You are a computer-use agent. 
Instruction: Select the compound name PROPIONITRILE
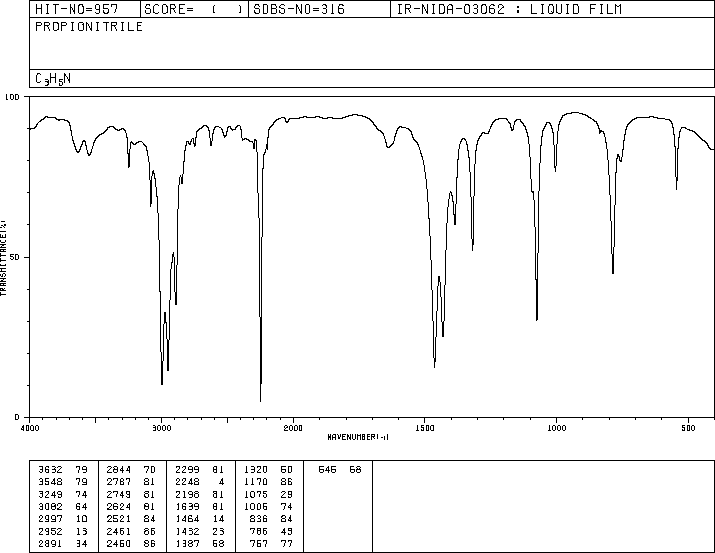[89, 27]
